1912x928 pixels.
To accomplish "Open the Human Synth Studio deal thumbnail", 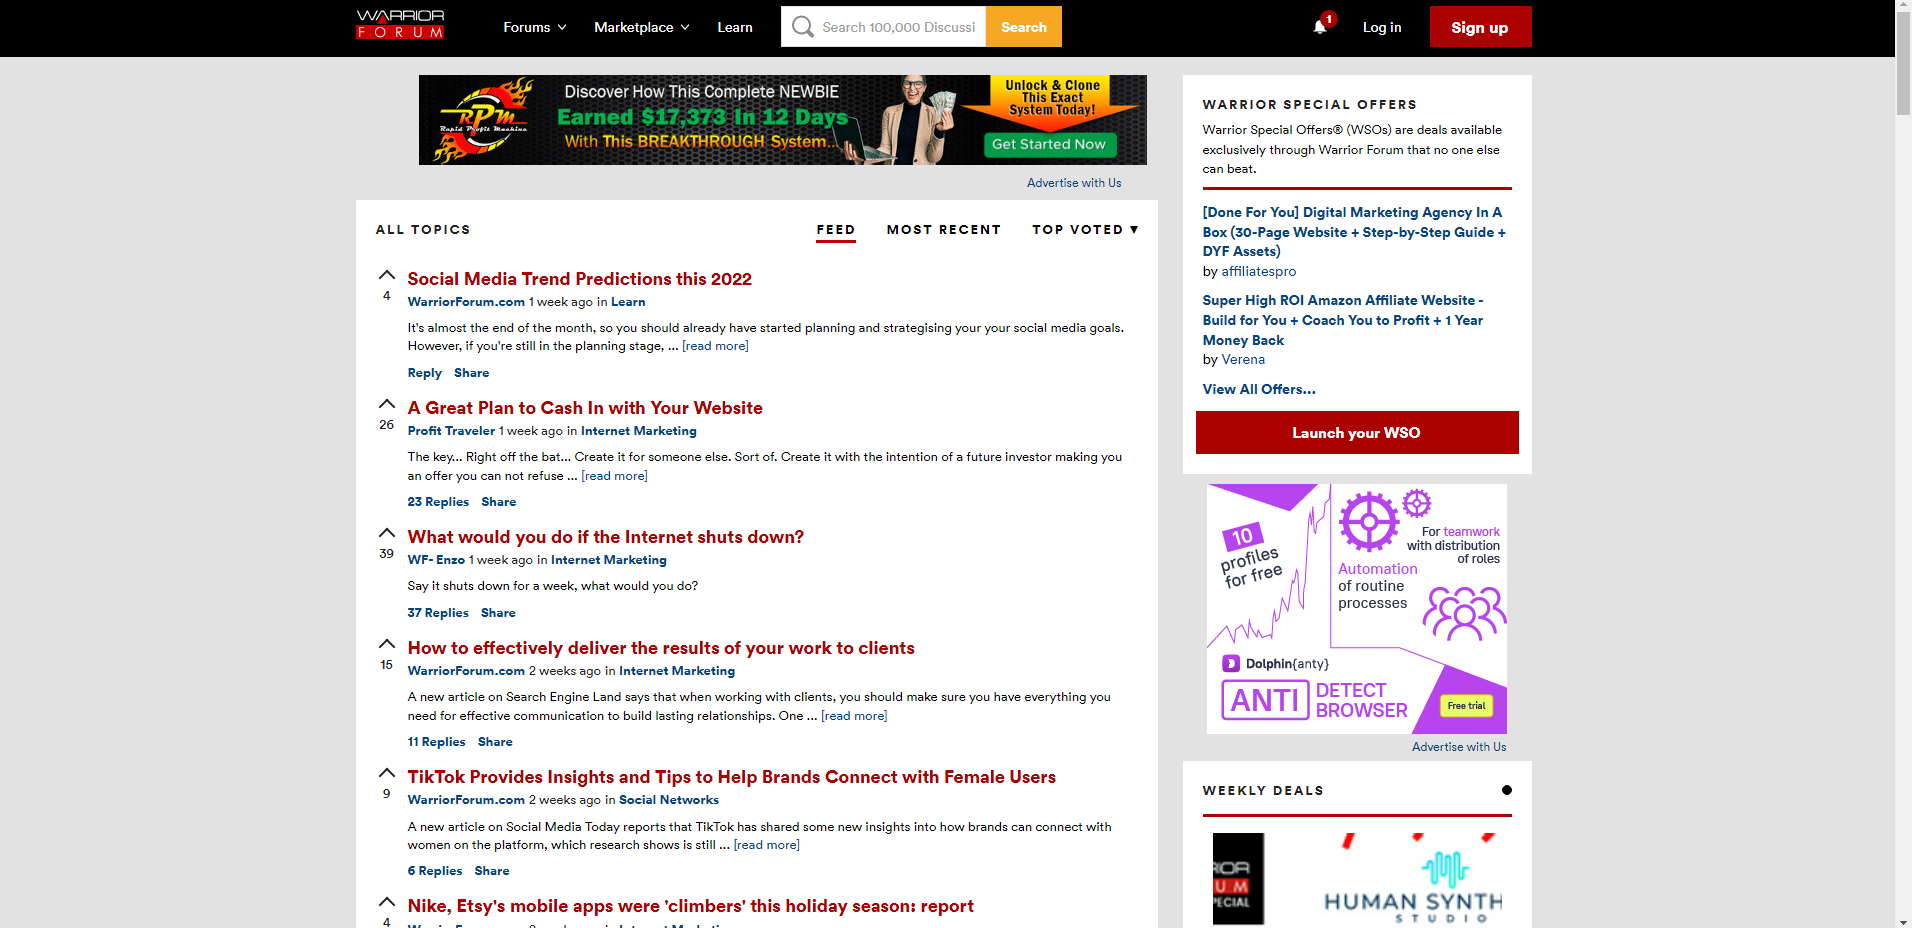I will [x=1412, y=880].
